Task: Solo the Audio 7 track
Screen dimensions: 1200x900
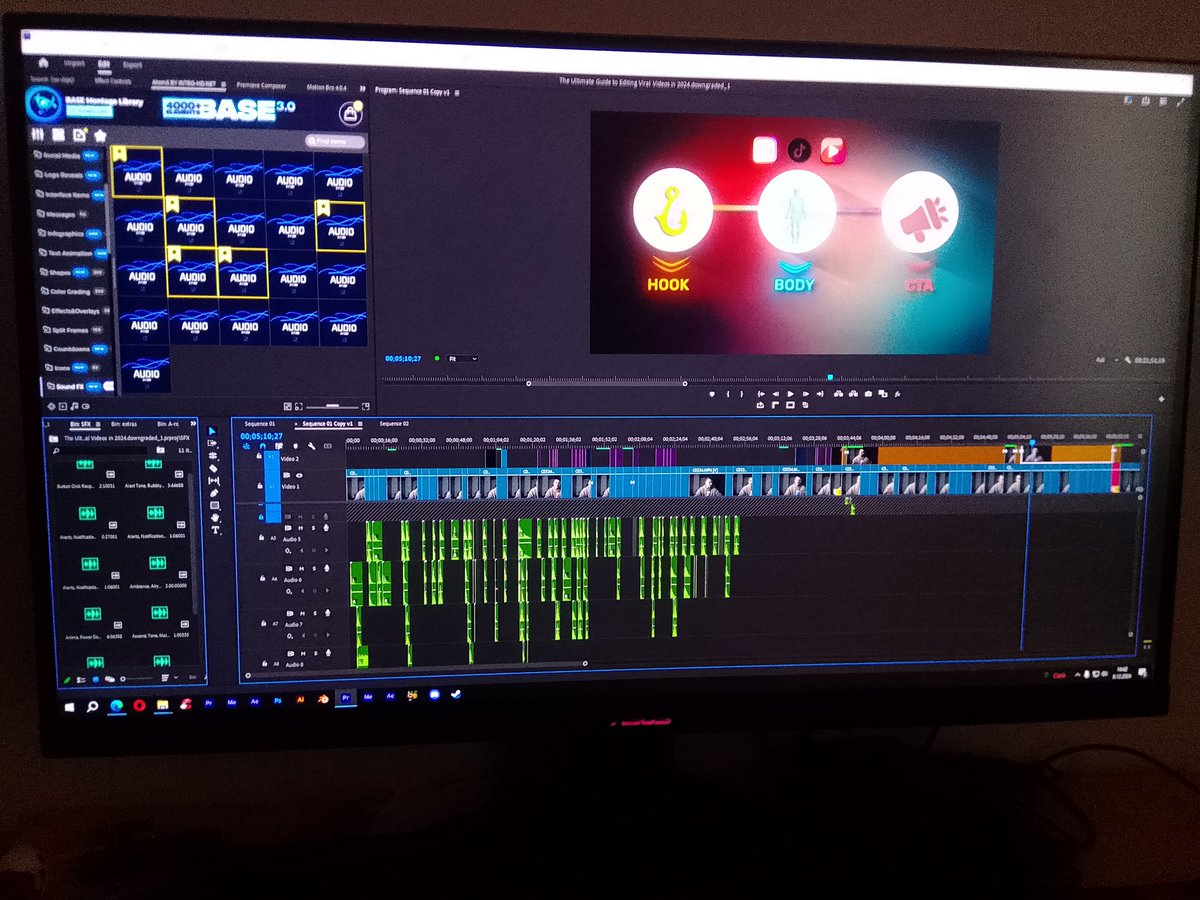Action: click(x=314, y=612)
